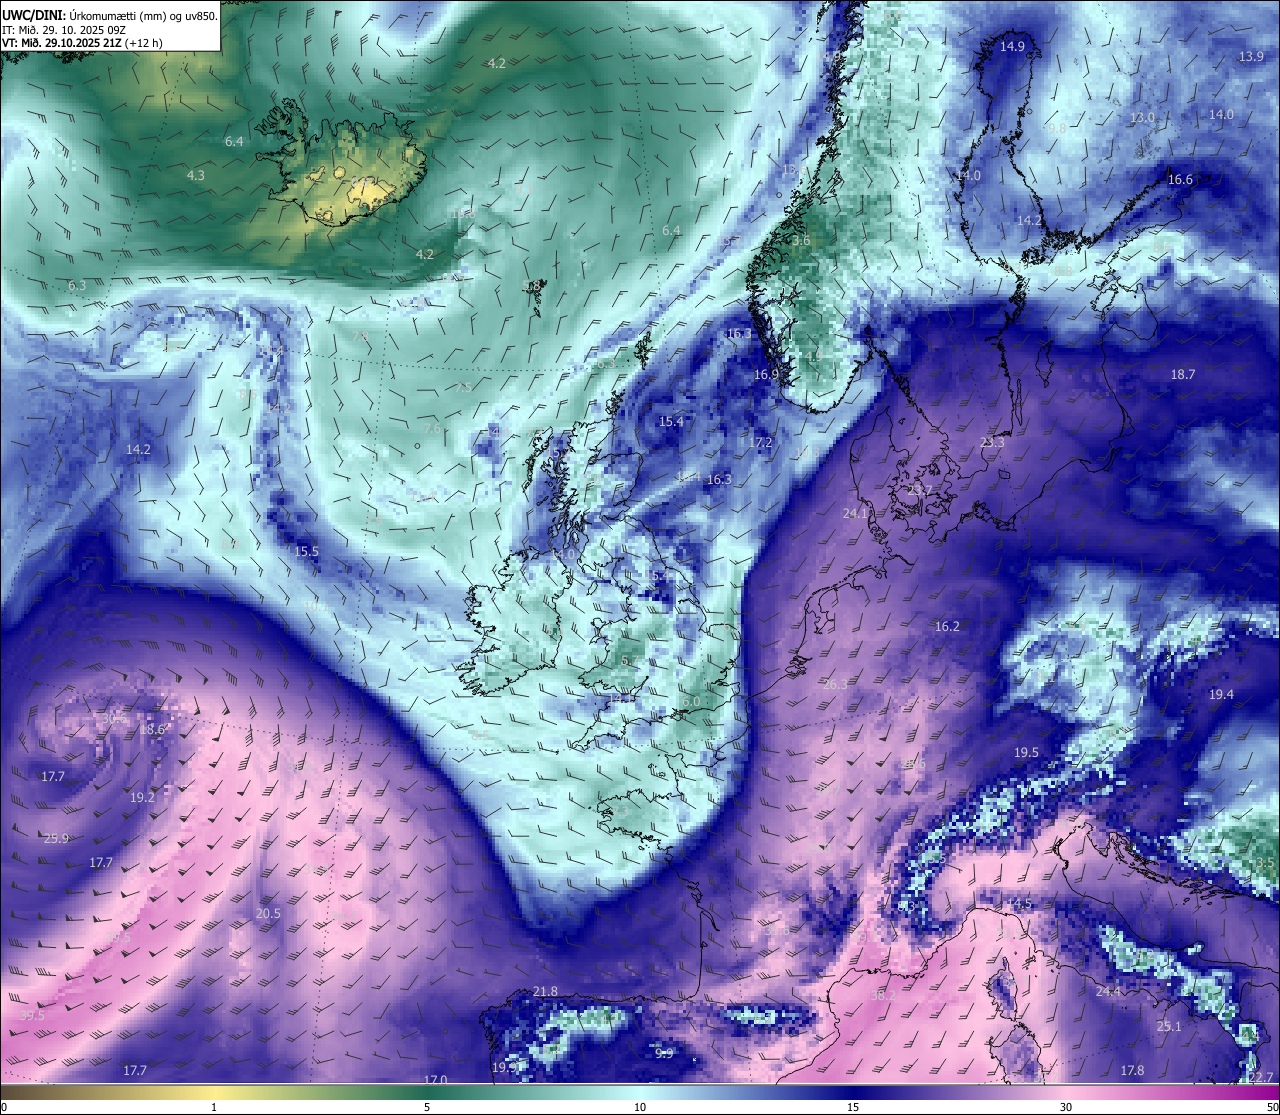Click the 6.3 value label
Screen dimensions: 1280x1115
pyautogui.click(x=77, y=285)
